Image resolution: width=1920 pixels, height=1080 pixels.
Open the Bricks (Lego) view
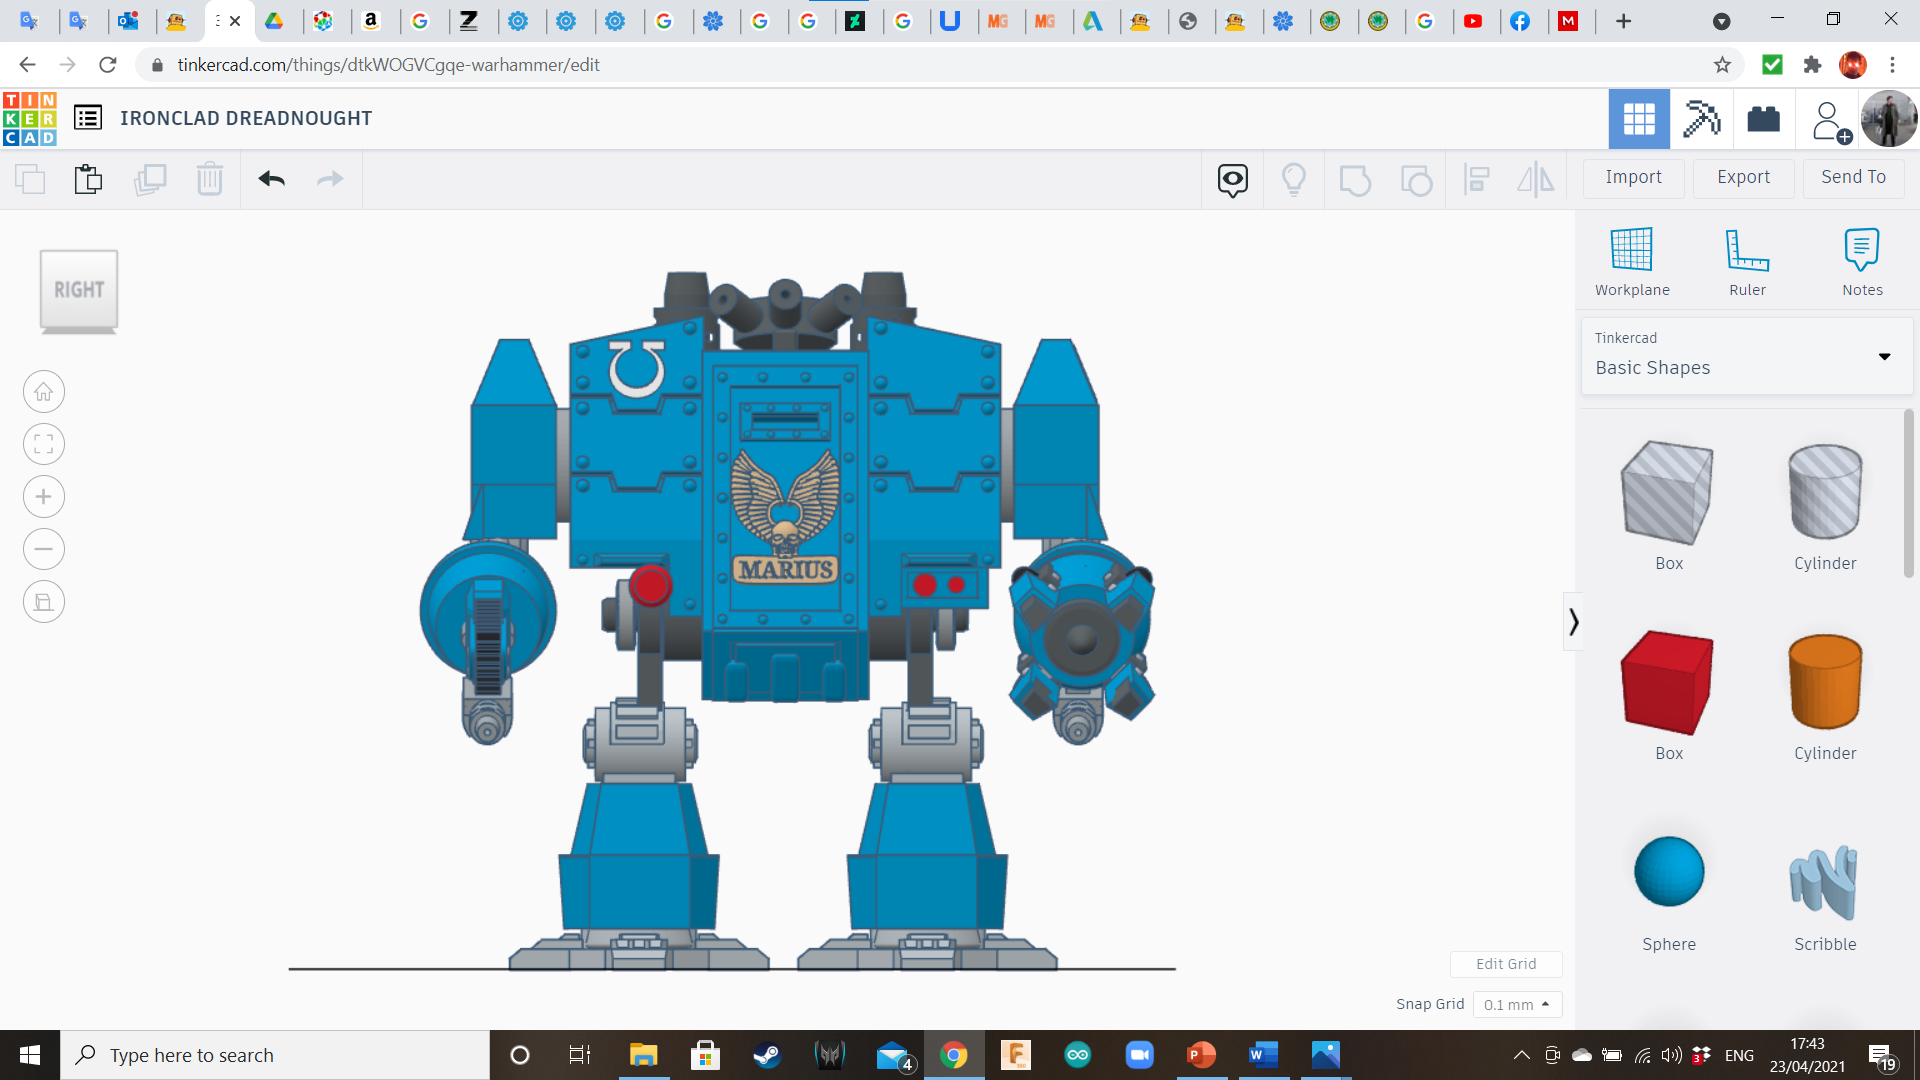tap(1763, 118)
